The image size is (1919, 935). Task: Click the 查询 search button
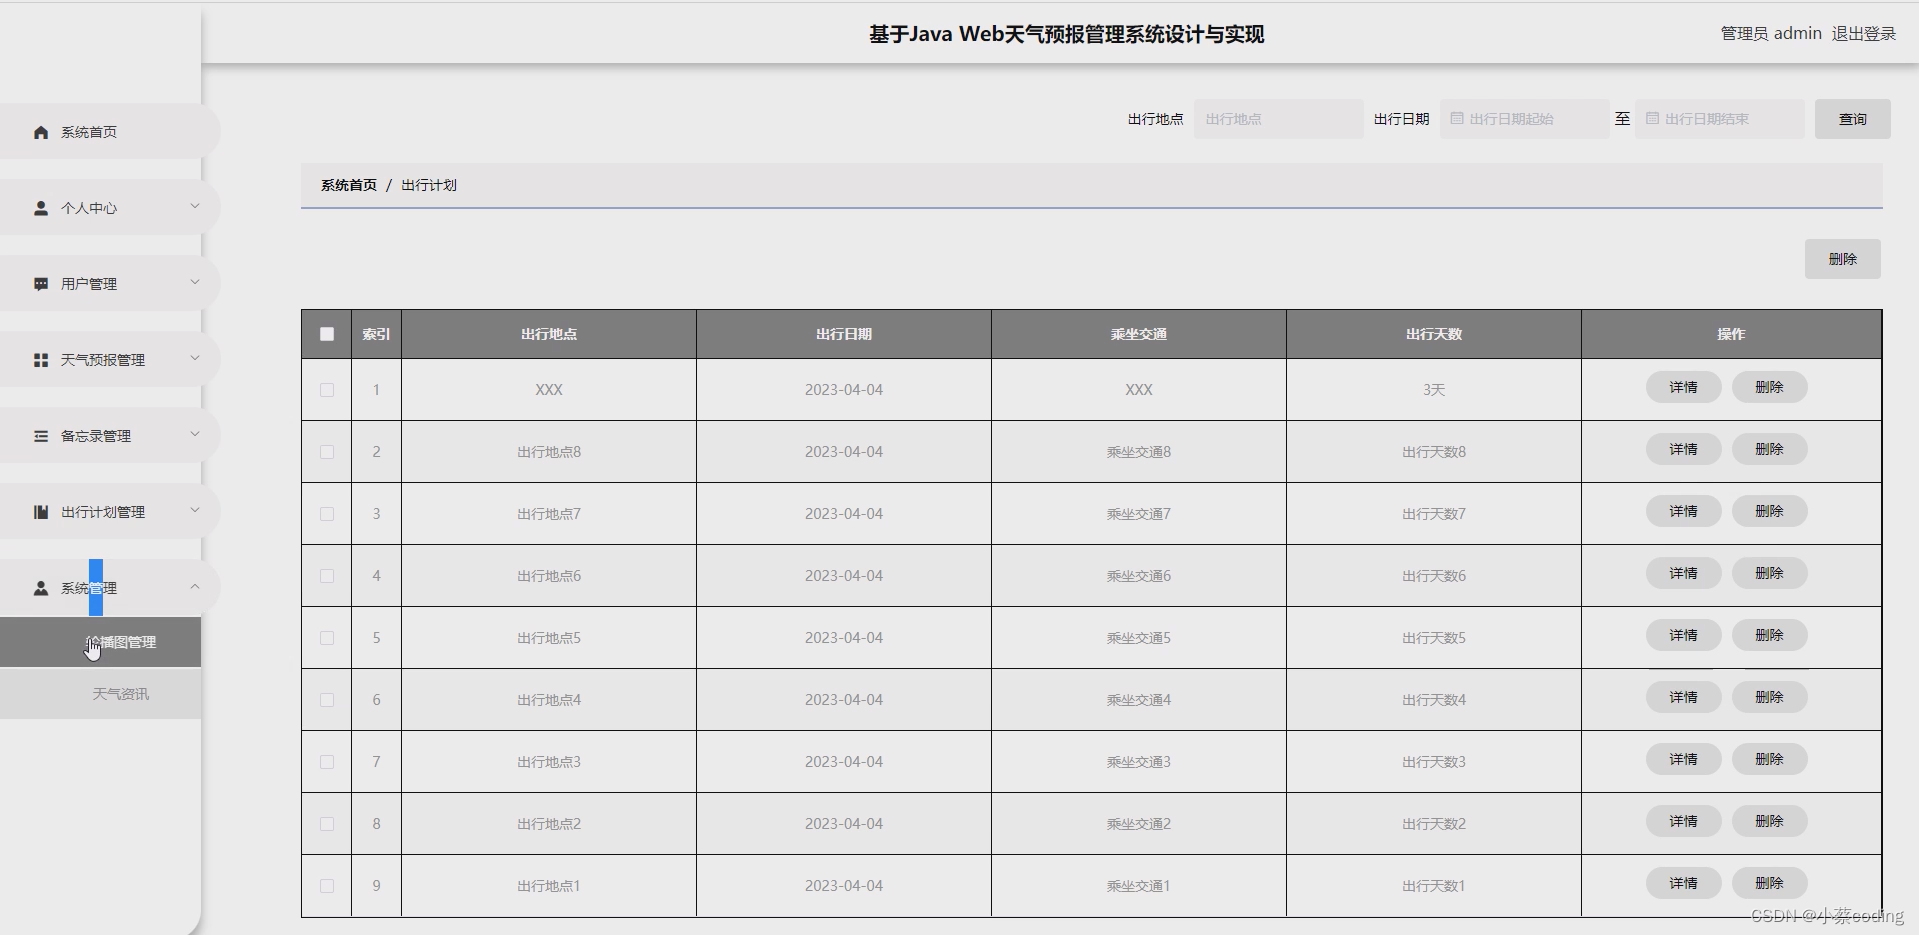click(1852, 119)
